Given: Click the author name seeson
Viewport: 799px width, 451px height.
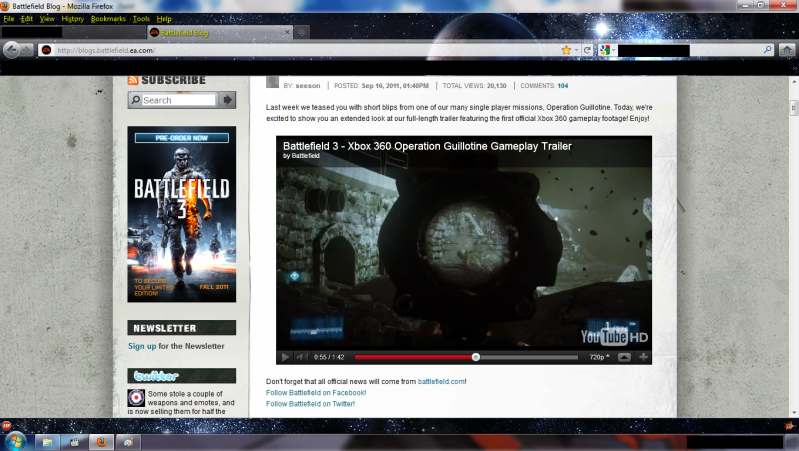Looking at the screenshot, I should coord(308,86).
